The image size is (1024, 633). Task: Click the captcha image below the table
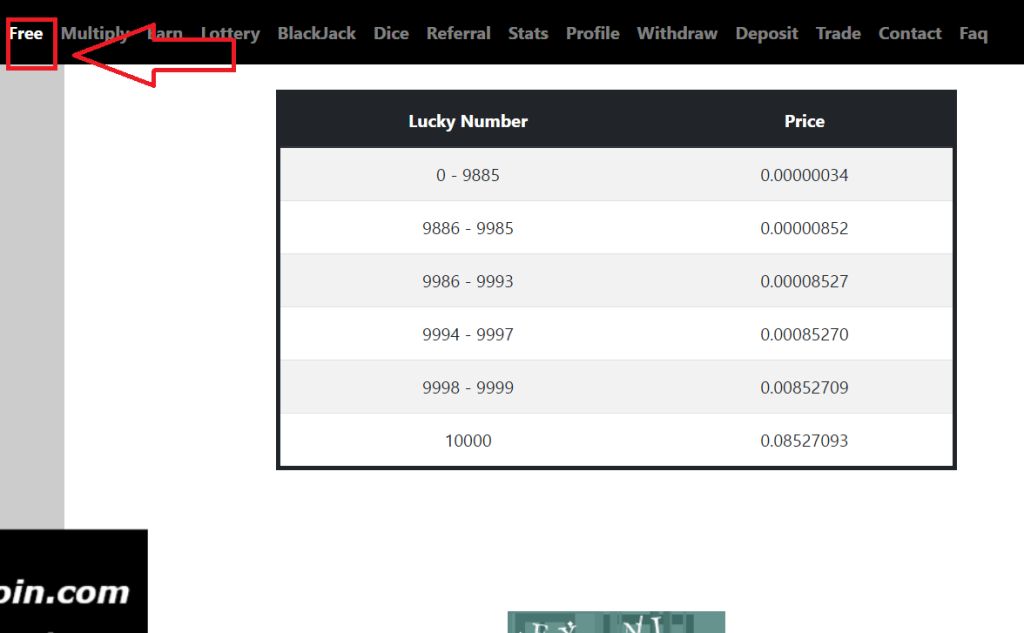(616, 622)
